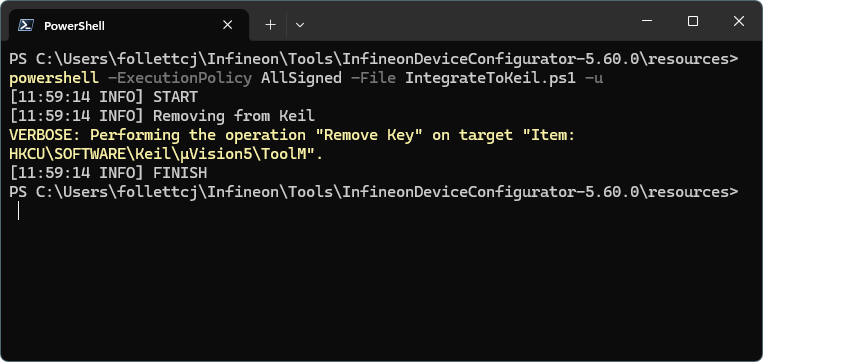Open a new tab with the plus button
The width and height of the screenshot is (850, 362).
[x=271, y=25]
